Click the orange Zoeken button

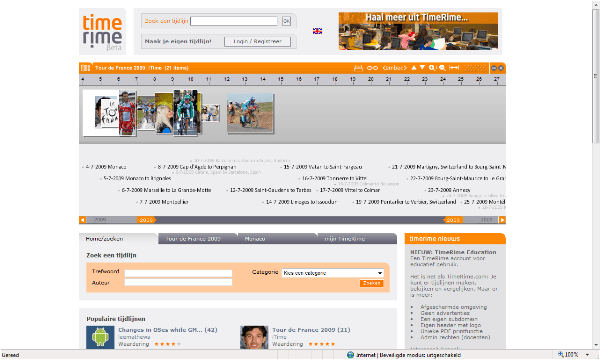point(371,283)
